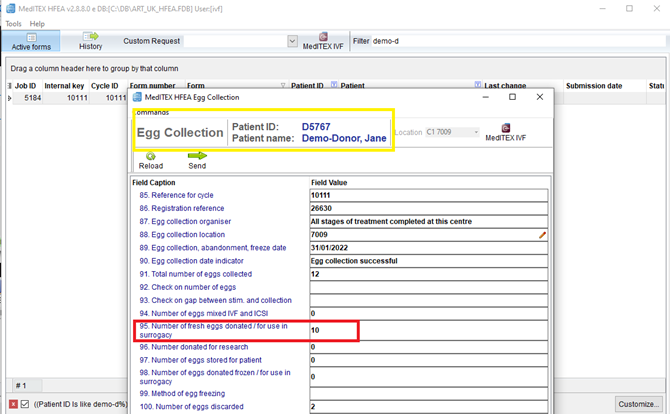Sort by Cycle ID column header
This screenshot has width=670, height=414.
pos(105,86)
